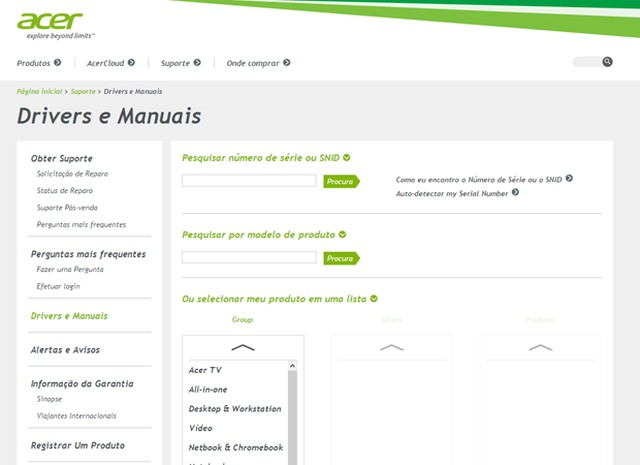Open Alertas e Avisos in sidebar
Image resolution: width=640 pixels, height=465 pixels.
65,350
